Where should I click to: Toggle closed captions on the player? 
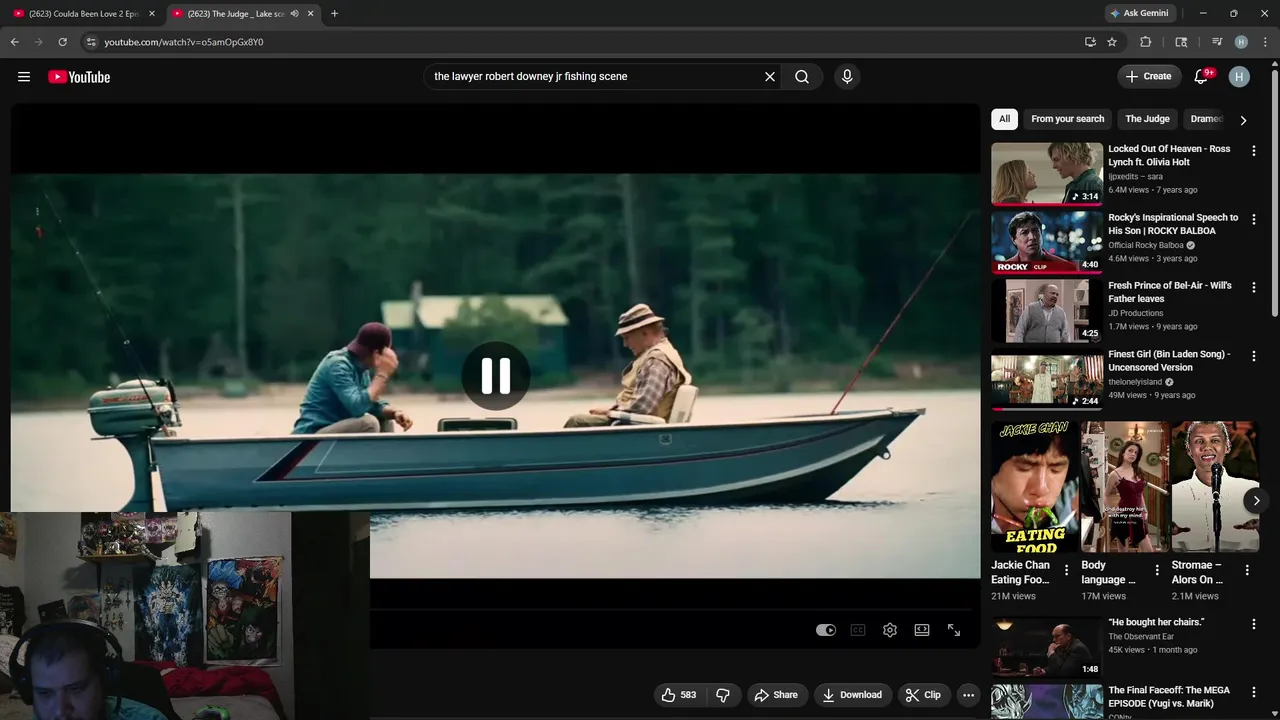tap(858, 630)
